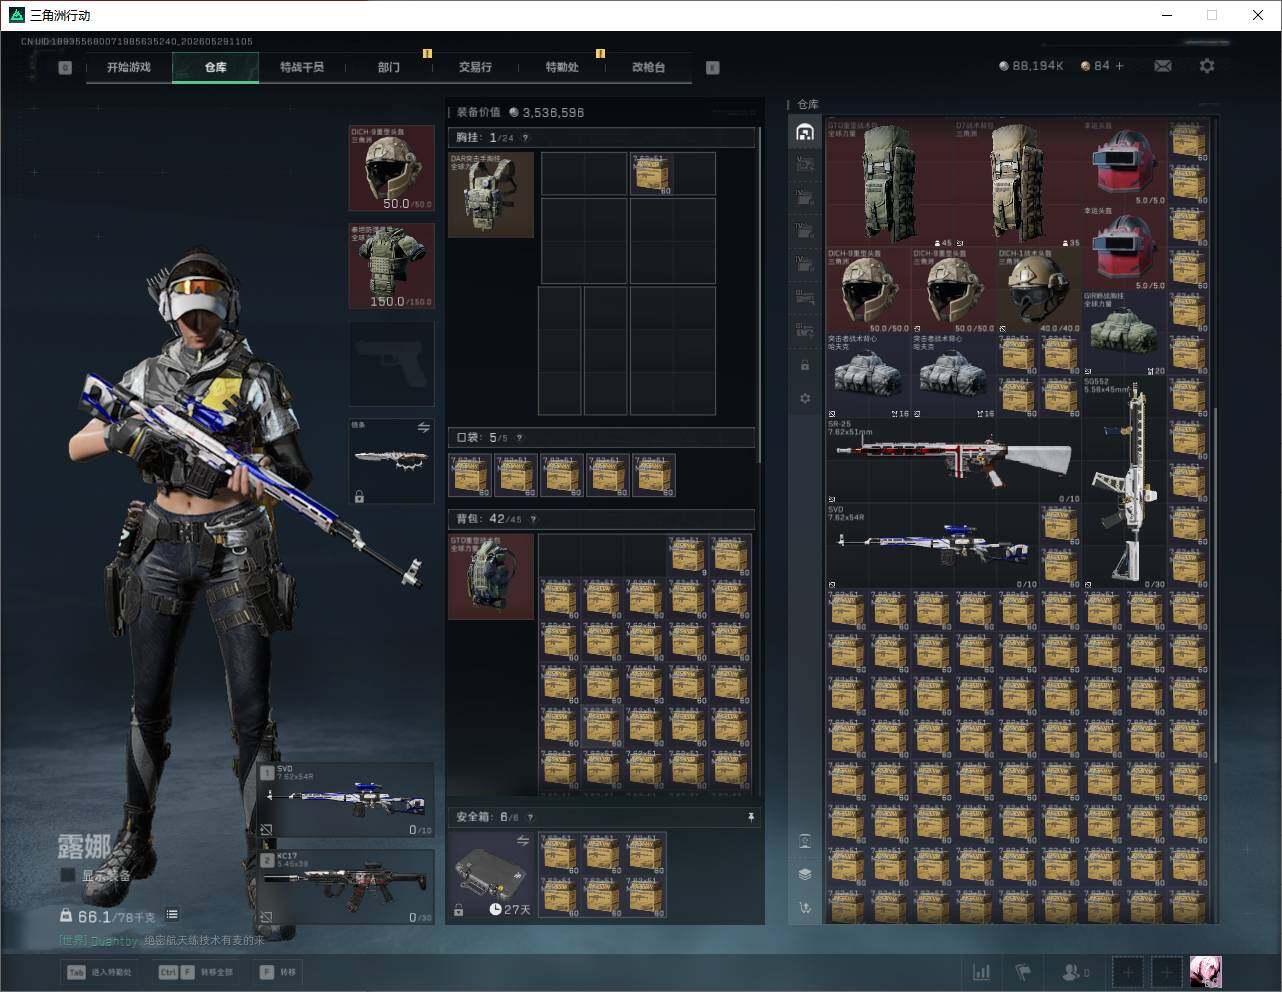Select the D7 tactical backpack in warehouse
The width and height of the screenshot is (1282, 992).
coord(1018,183)
